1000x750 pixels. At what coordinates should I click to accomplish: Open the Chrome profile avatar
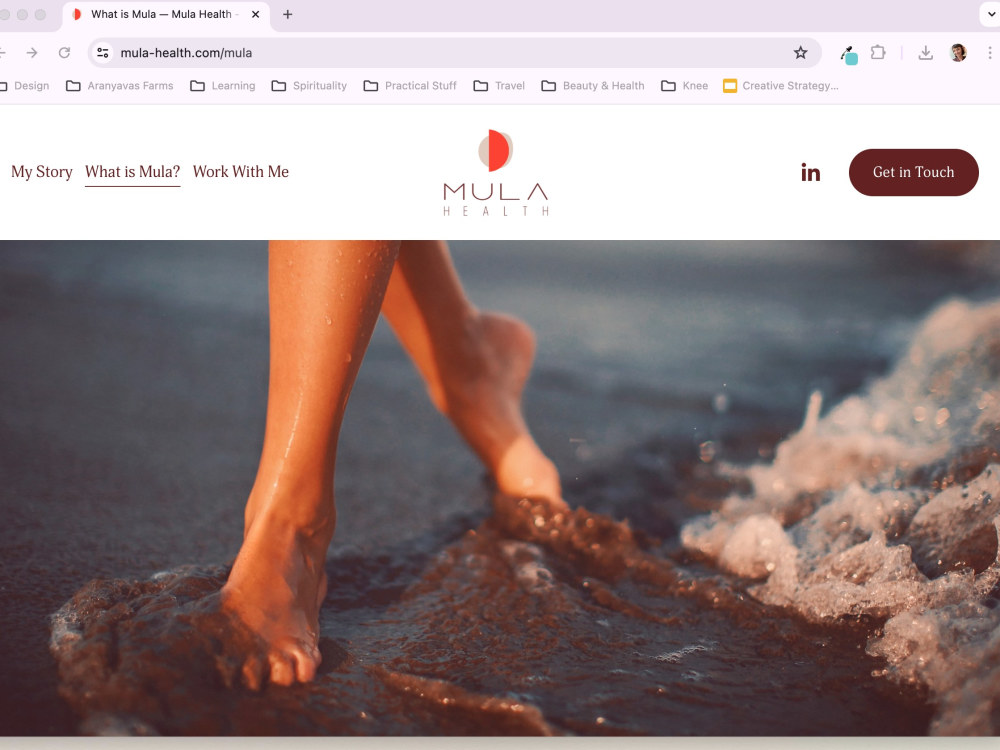tap(958, 53)
